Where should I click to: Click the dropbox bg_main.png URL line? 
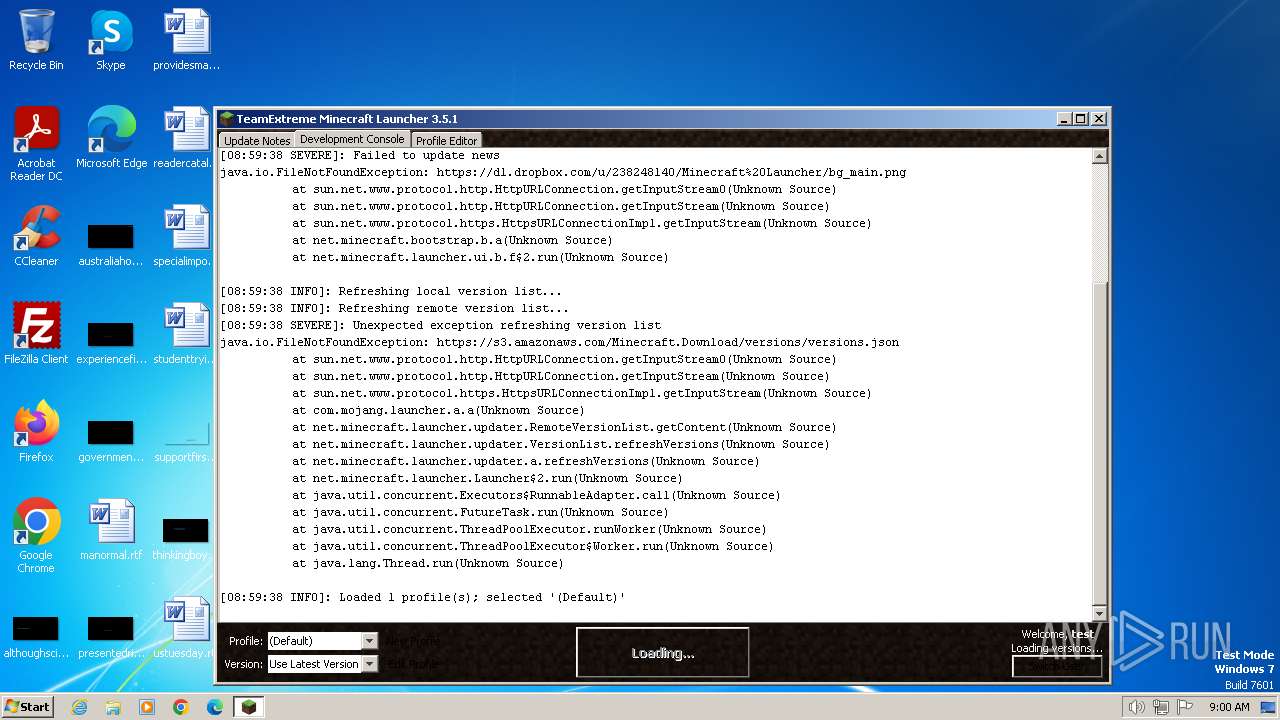click(x=563, y=172)
